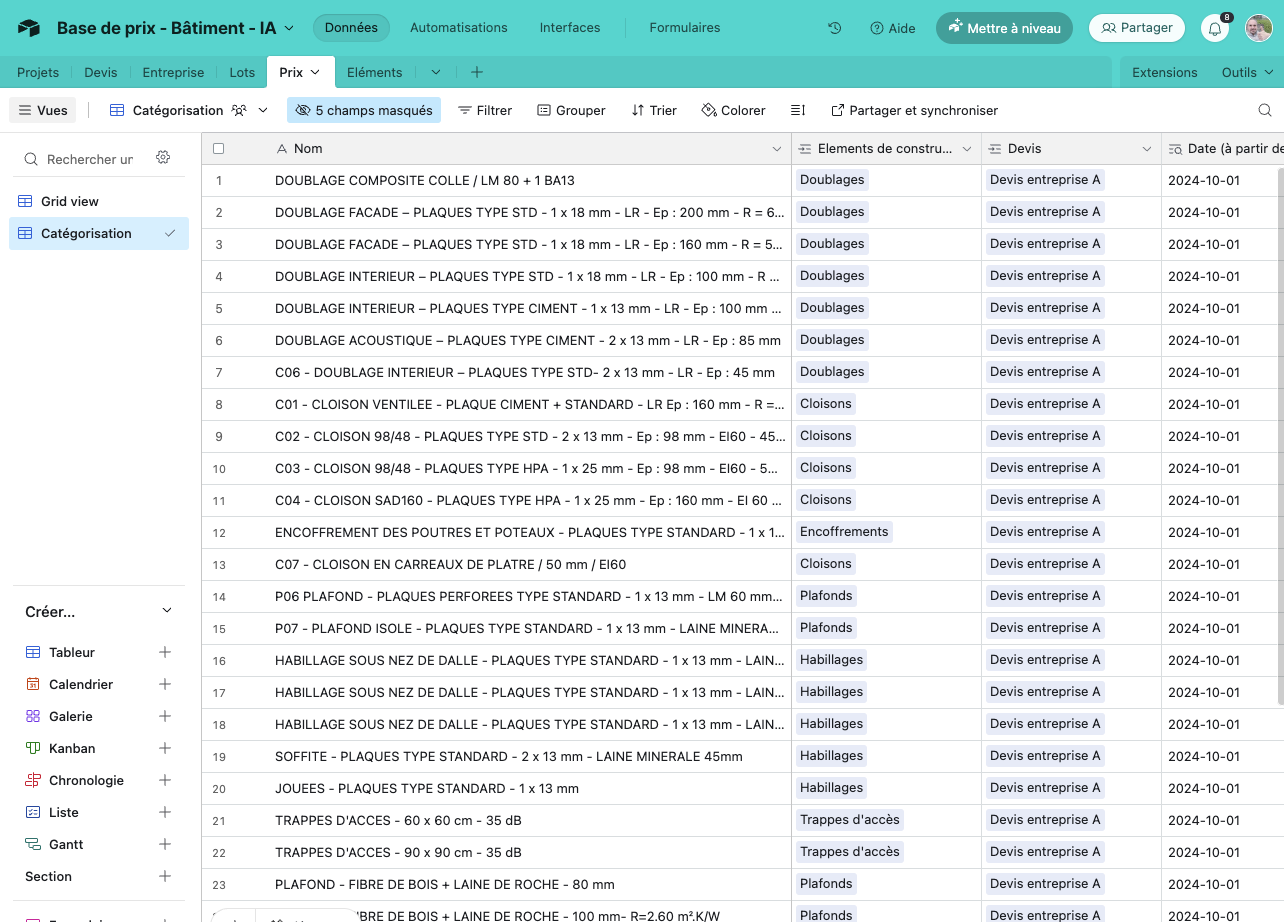Switch to the Devis table tab
Viewport: 1284px width, 922px height.
(x=100, y=72)
